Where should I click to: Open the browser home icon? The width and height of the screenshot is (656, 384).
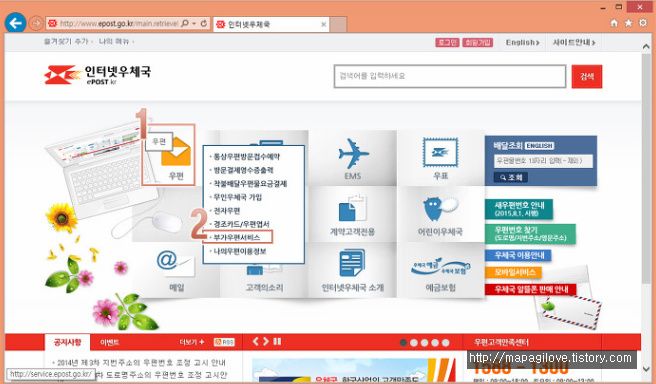614,23
